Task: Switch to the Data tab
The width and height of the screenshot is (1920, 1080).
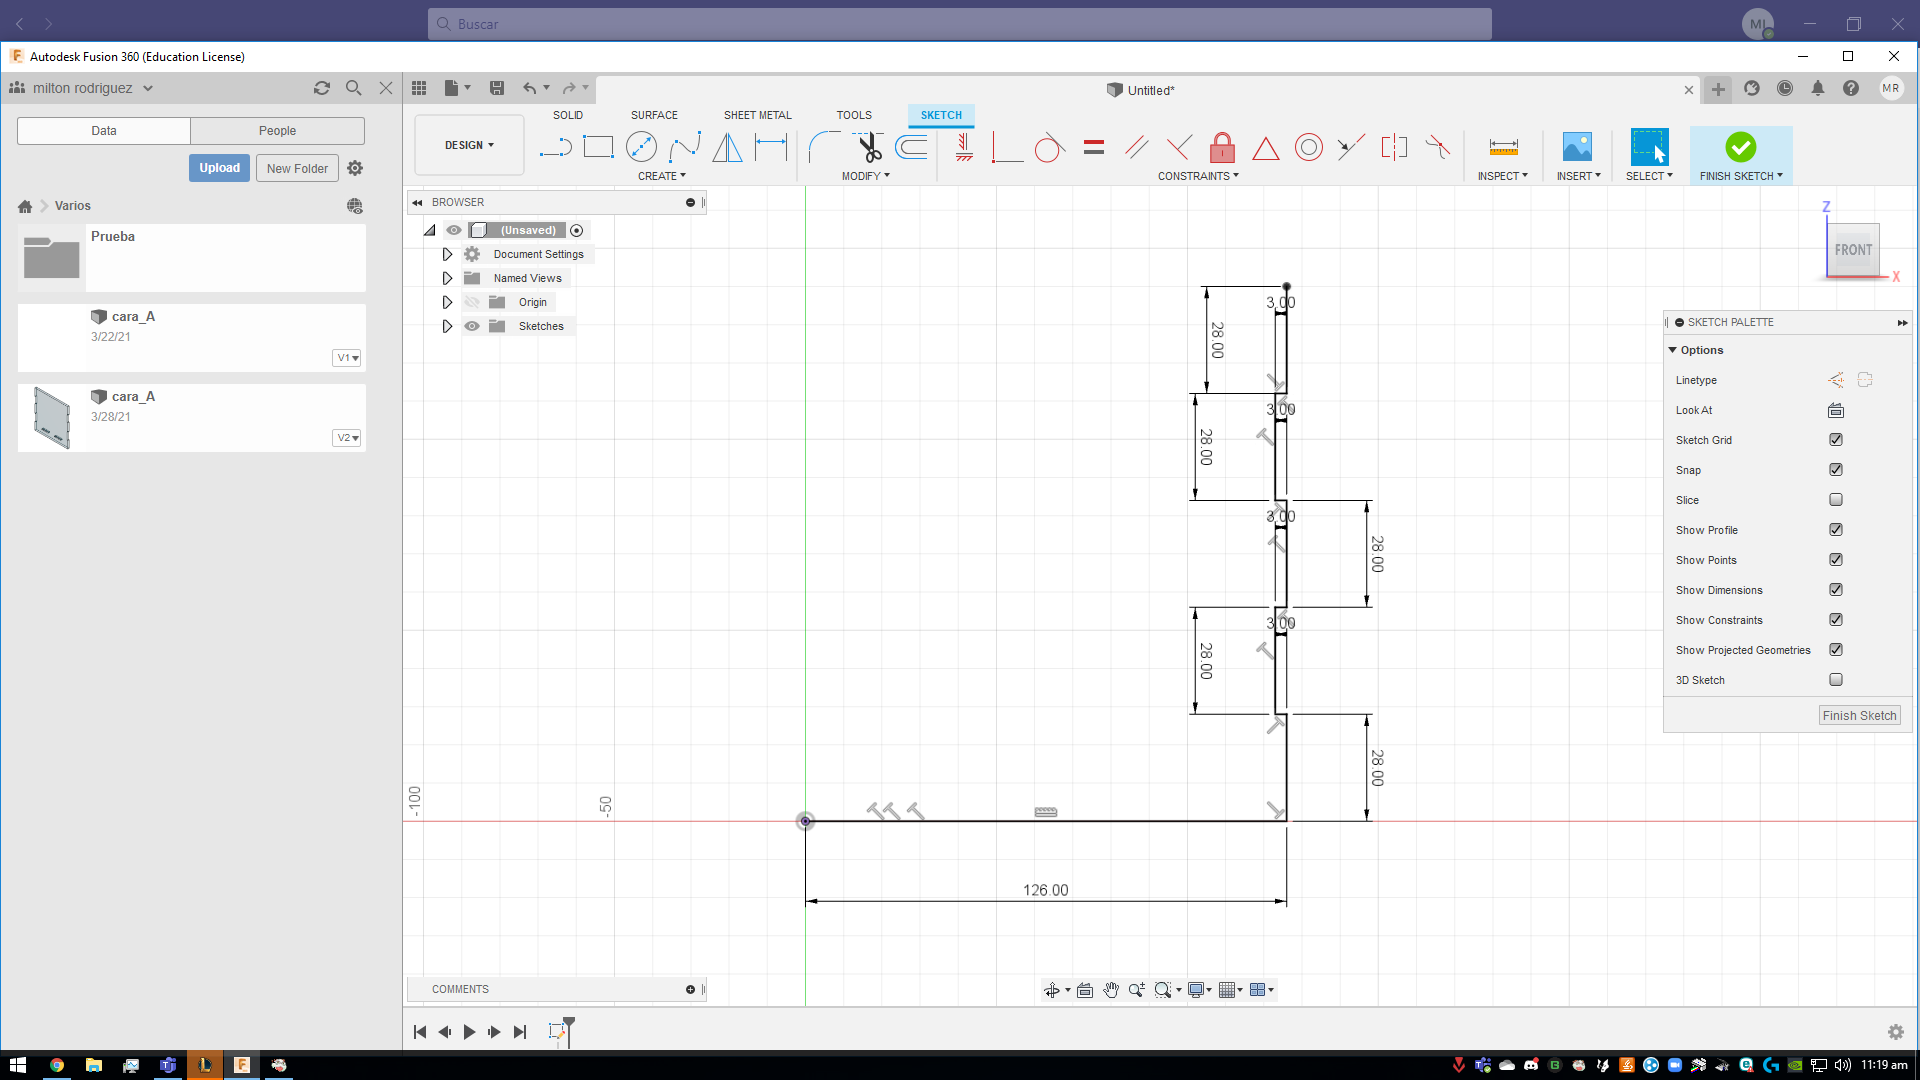Action: [104, 131]
